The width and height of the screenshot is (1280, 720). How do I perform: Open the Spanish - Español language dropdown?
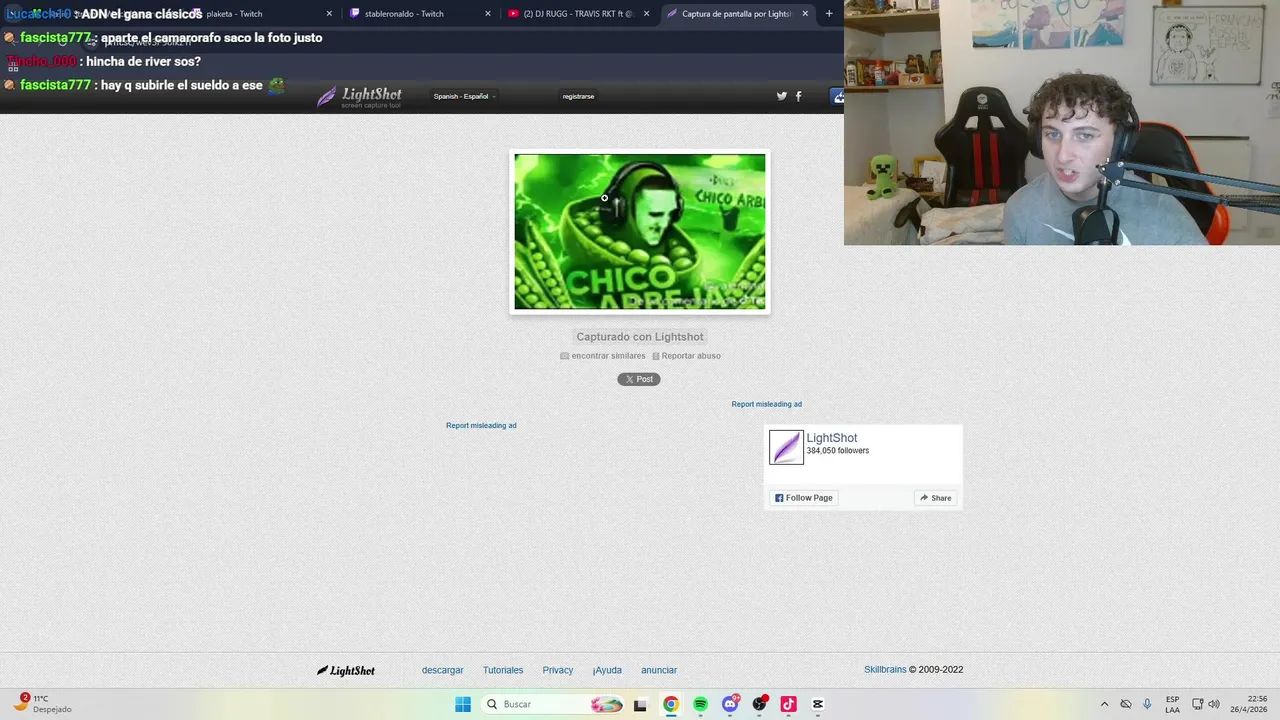tap(464, 96)
